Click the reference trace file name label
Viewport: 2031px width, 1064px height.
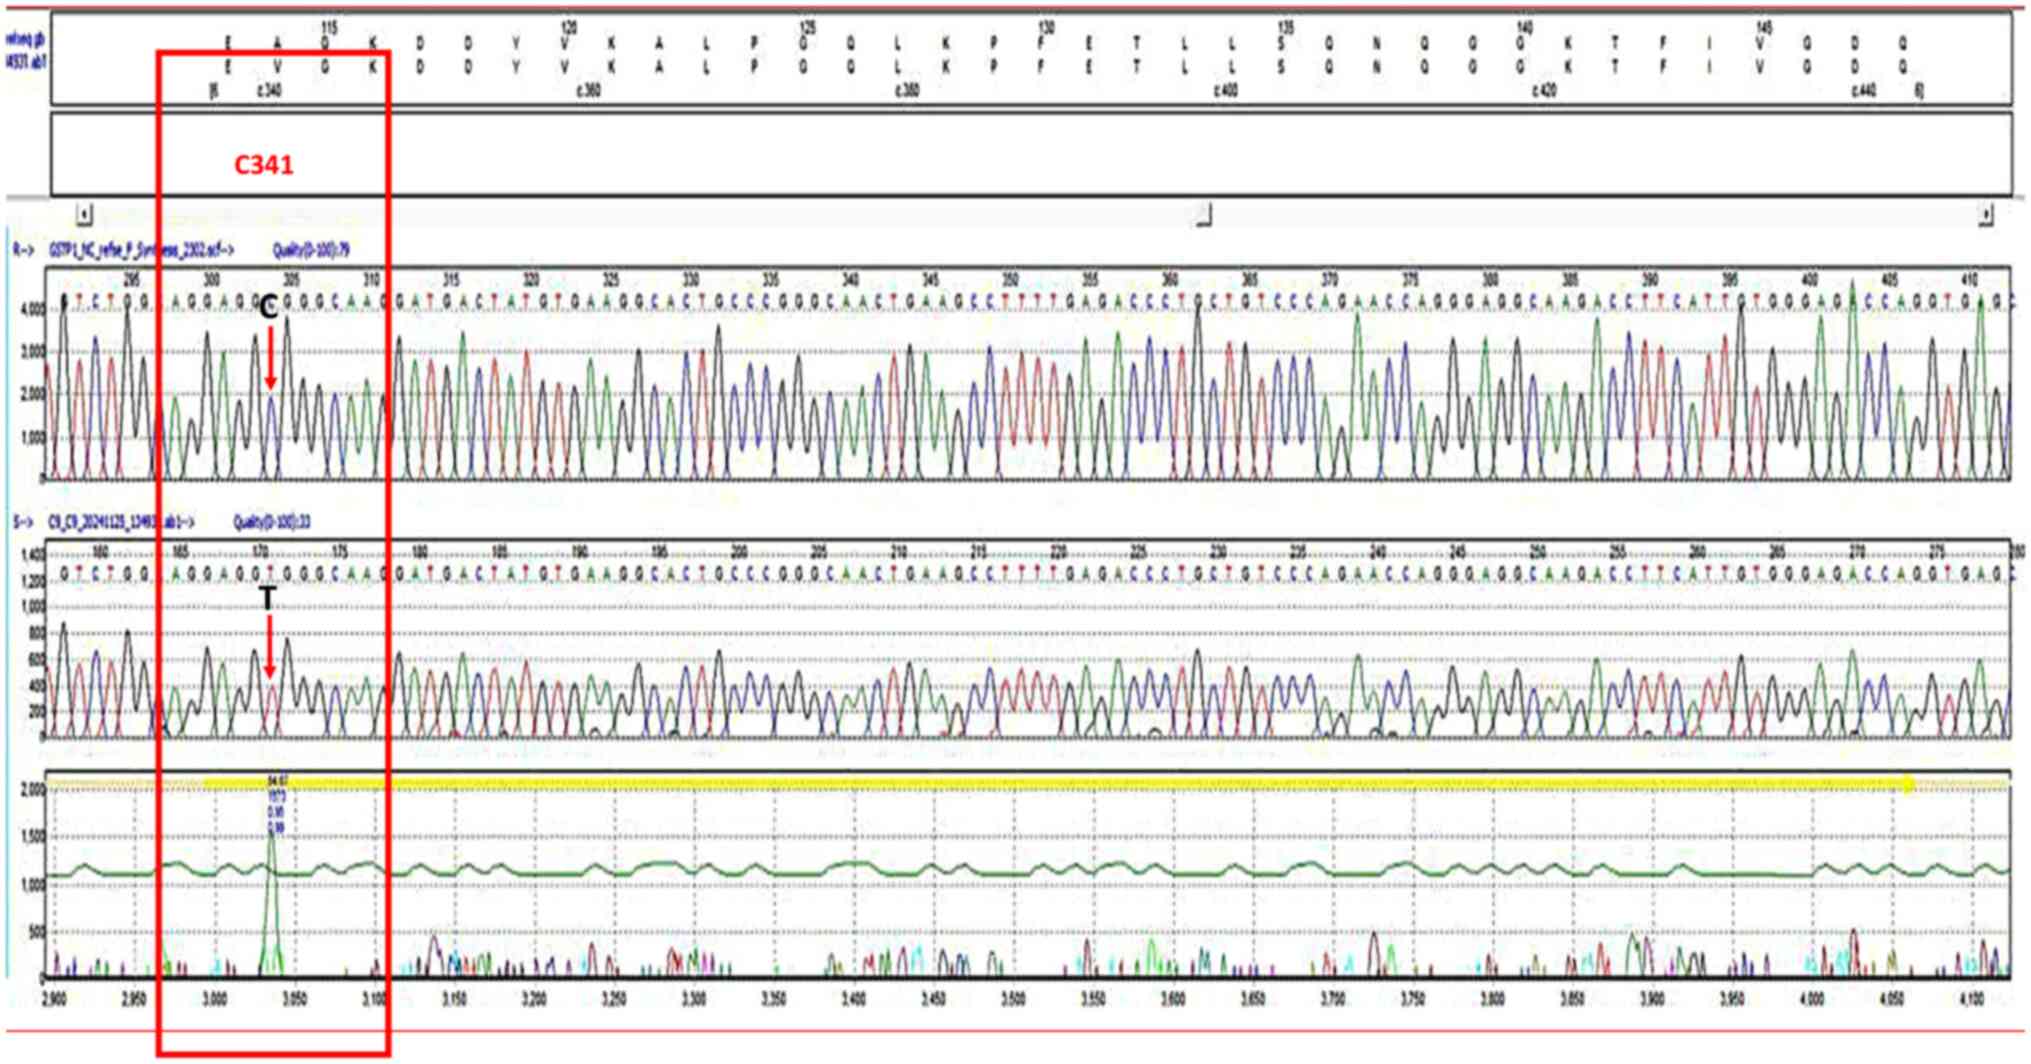pos(141,250)
